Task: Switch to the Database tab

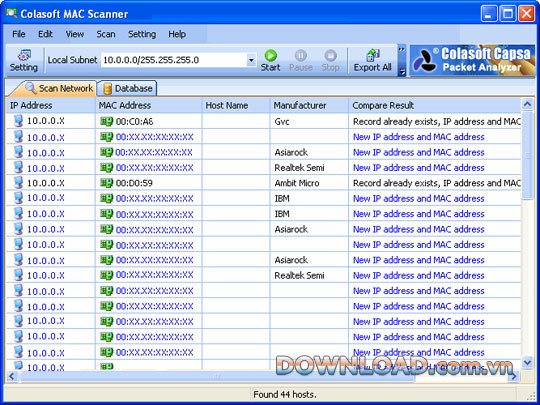Action: pos(127,89)
